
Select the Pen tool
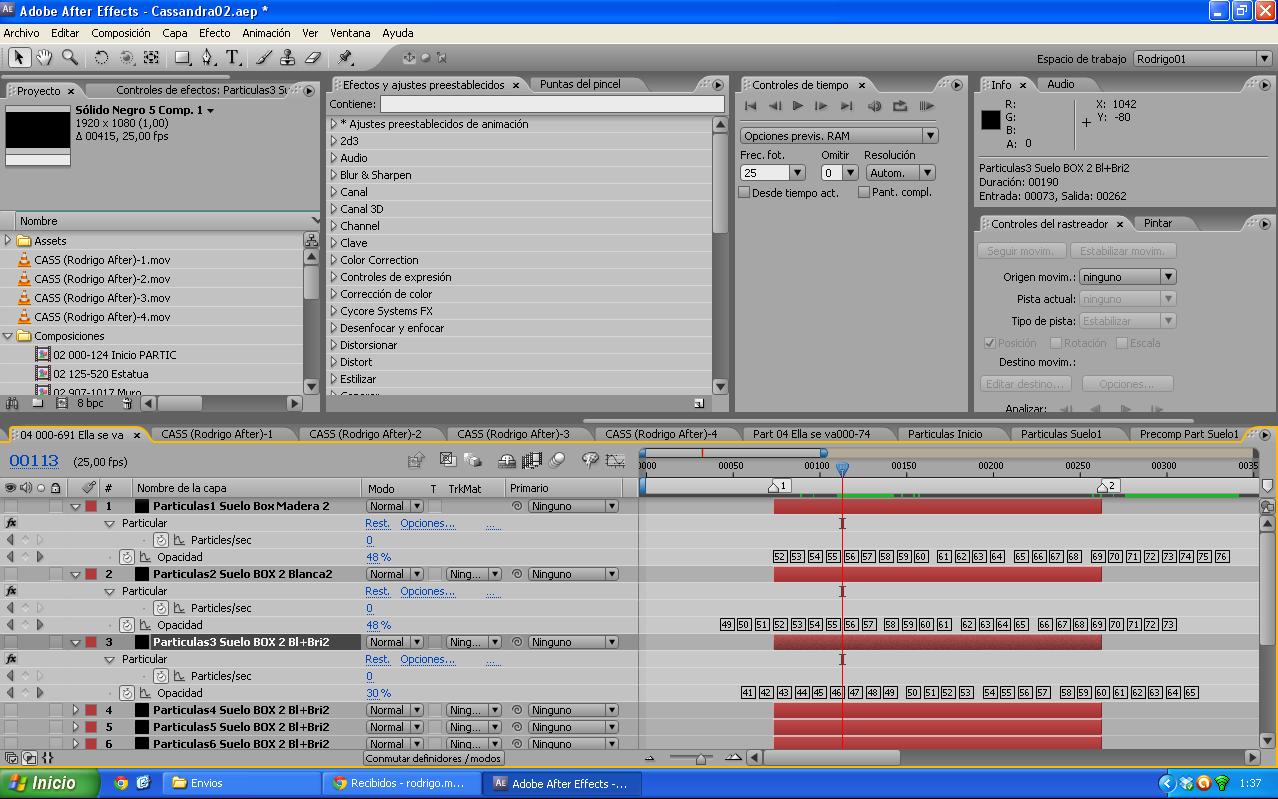point(208,58)
